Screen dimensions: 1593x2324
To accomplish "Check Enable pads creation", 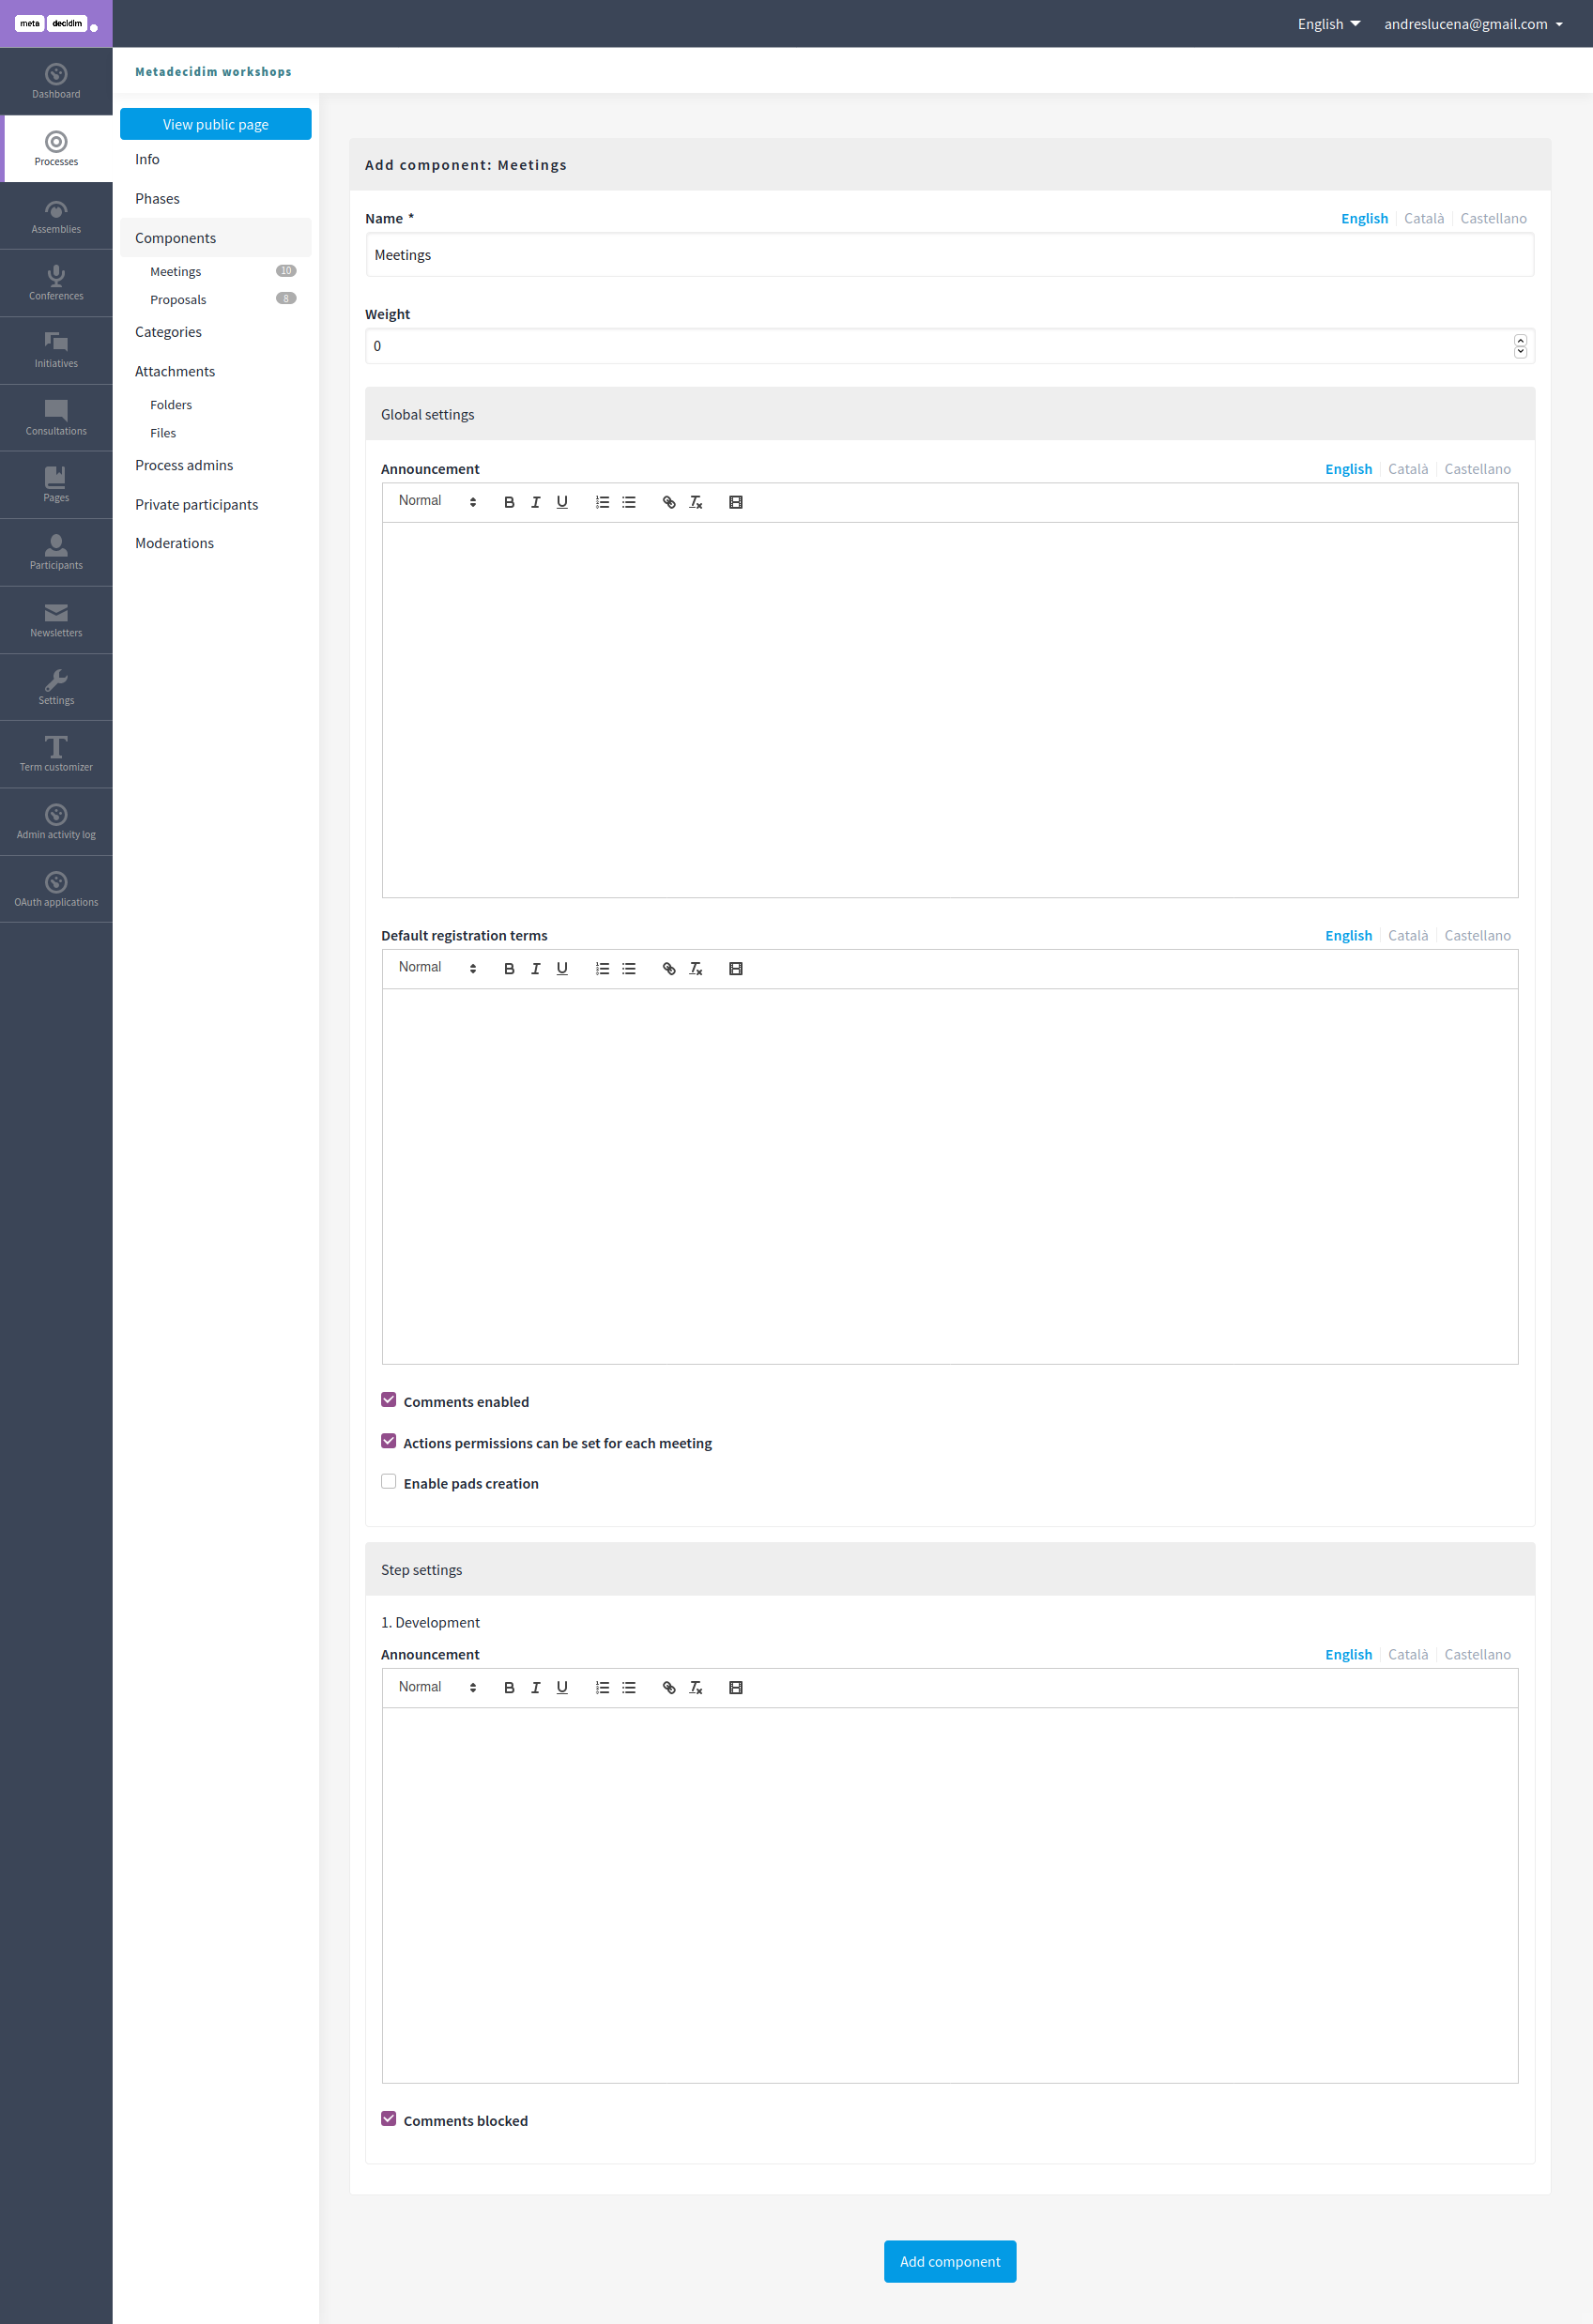I will 389,1482.
